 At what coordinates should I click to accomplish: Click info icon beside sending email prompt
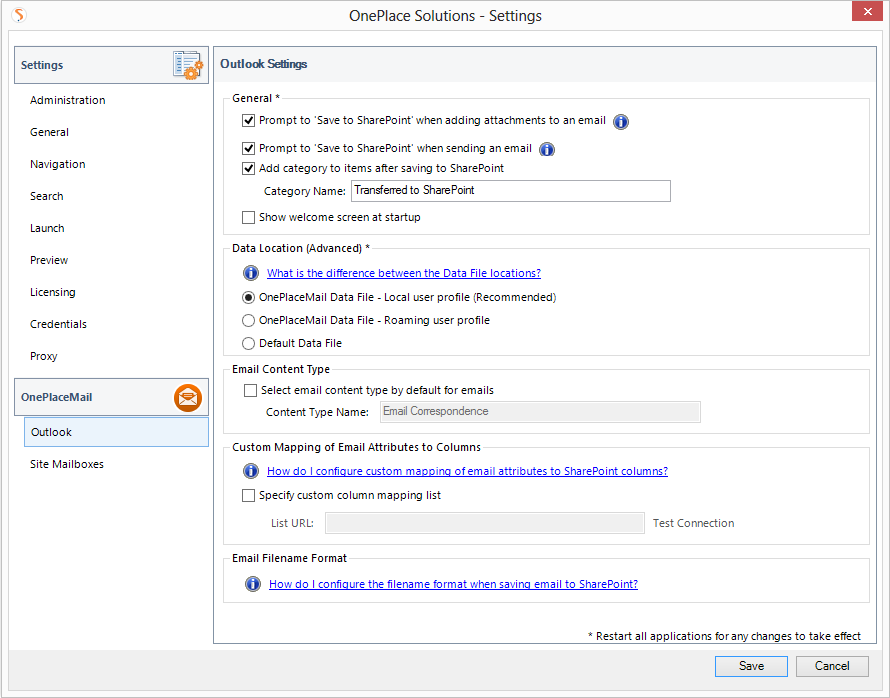pos(547,149)
